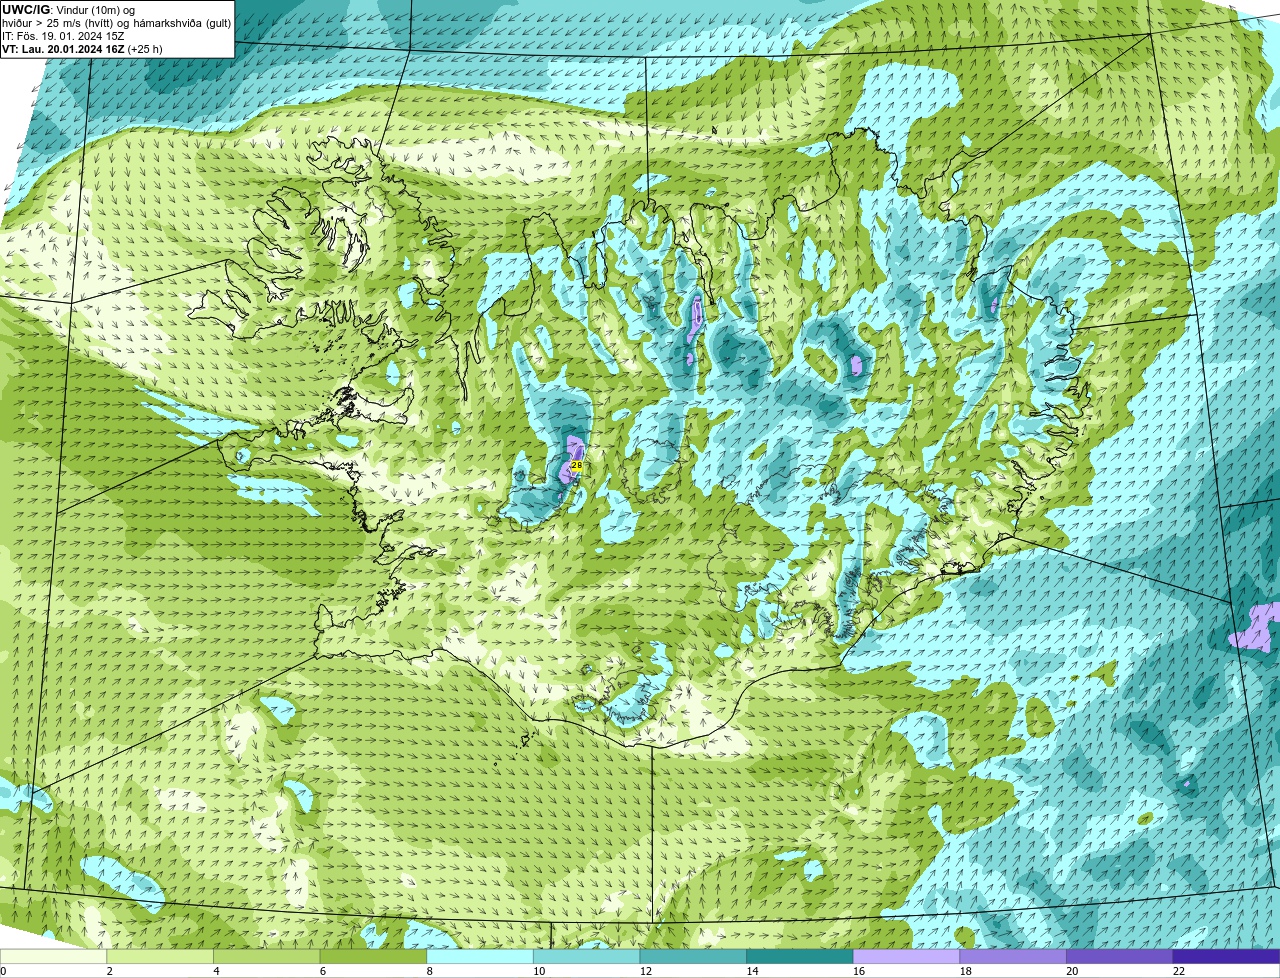Pick the pale cream 0–2 m/s colorbar segment
1280x978 pixels.
pos(53,957)
